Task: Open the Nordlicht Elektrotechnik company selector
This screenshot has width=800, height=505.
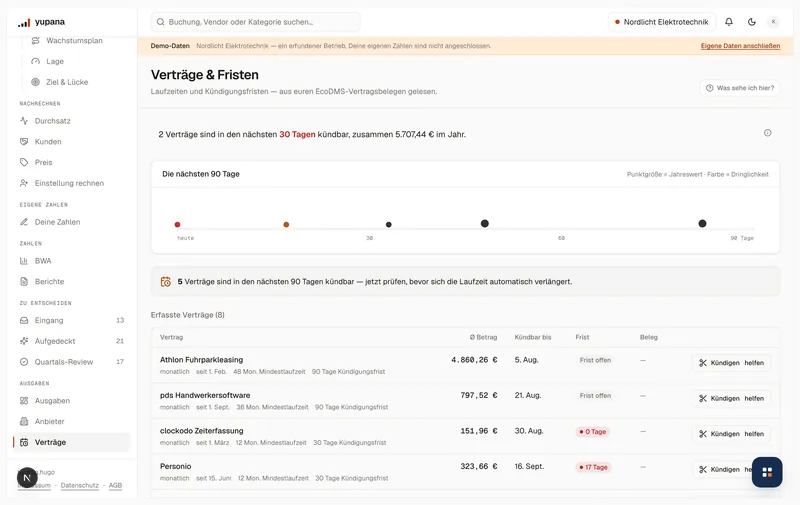Action: point(662,22)
